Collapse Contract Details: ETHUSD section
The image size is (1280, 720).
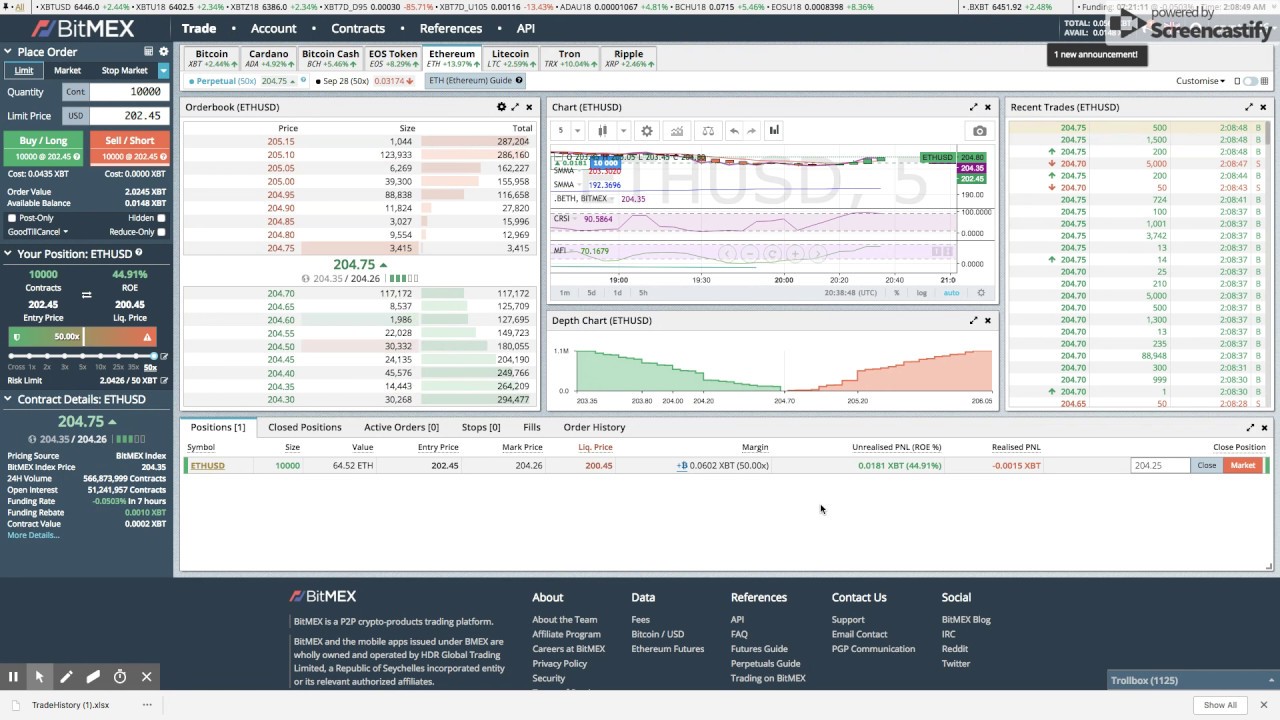click(8, 399)
